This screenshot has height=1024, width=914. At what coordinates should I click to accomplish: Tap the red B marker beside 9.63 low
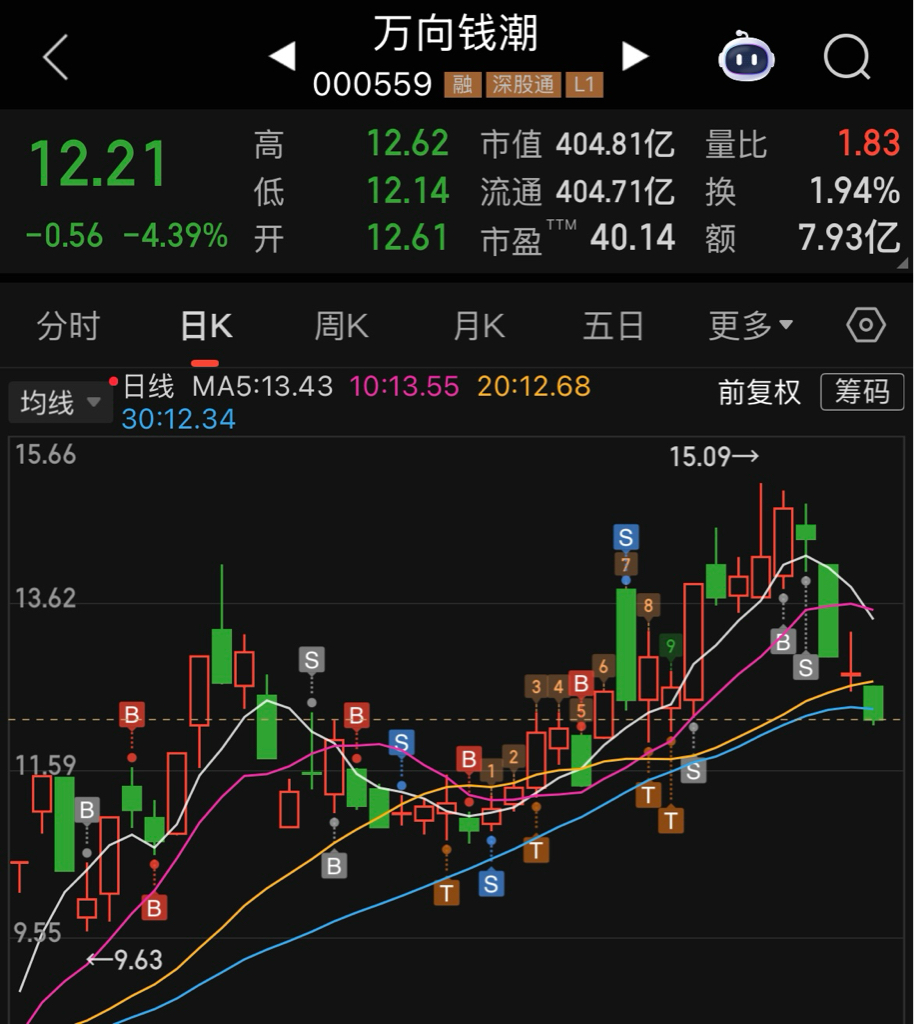pyautogui.click(x=154, y=908)
